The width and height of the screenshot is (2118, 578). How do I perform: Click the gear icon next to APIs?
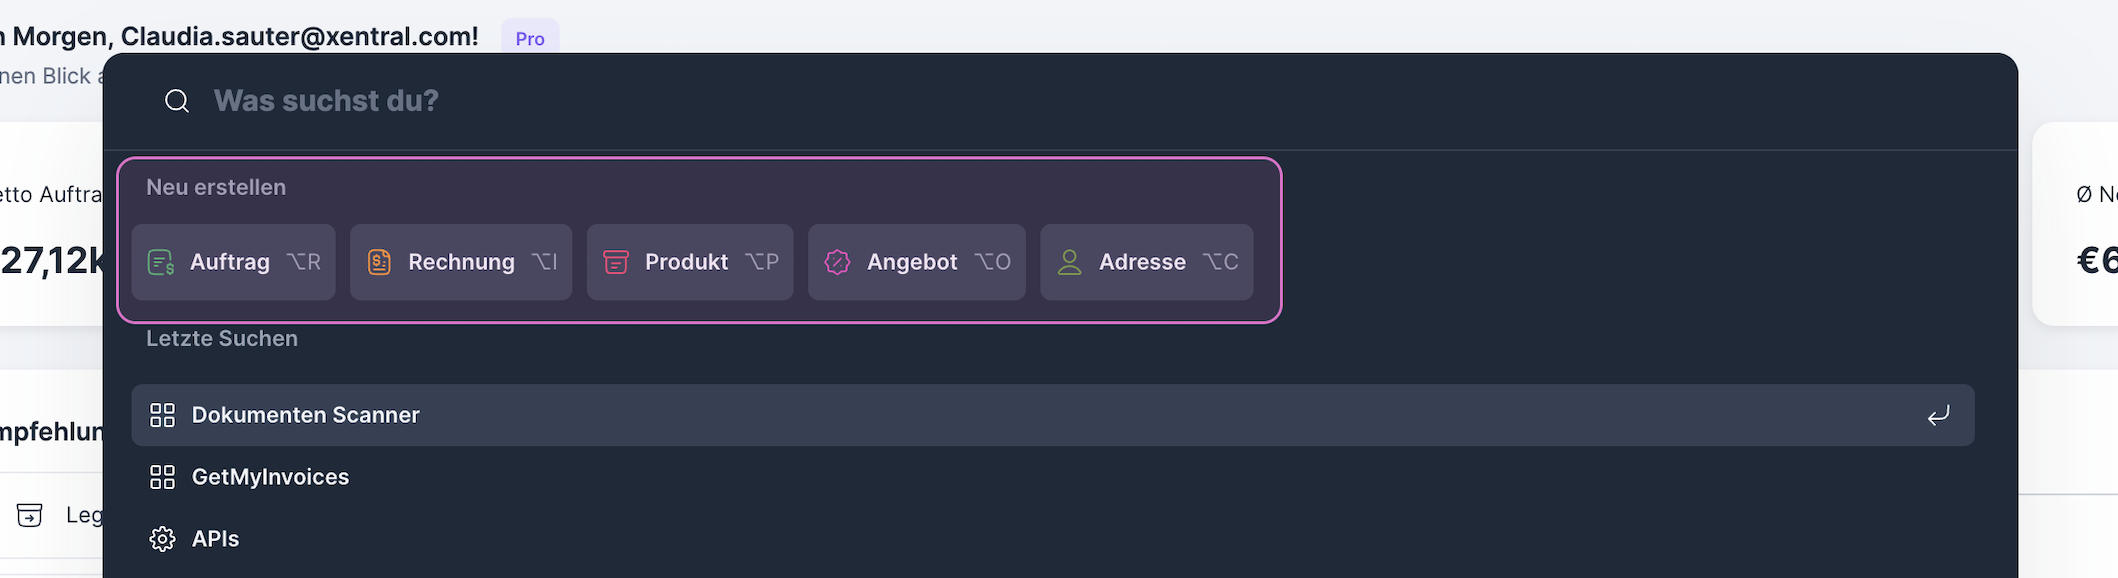click(162, 539)
